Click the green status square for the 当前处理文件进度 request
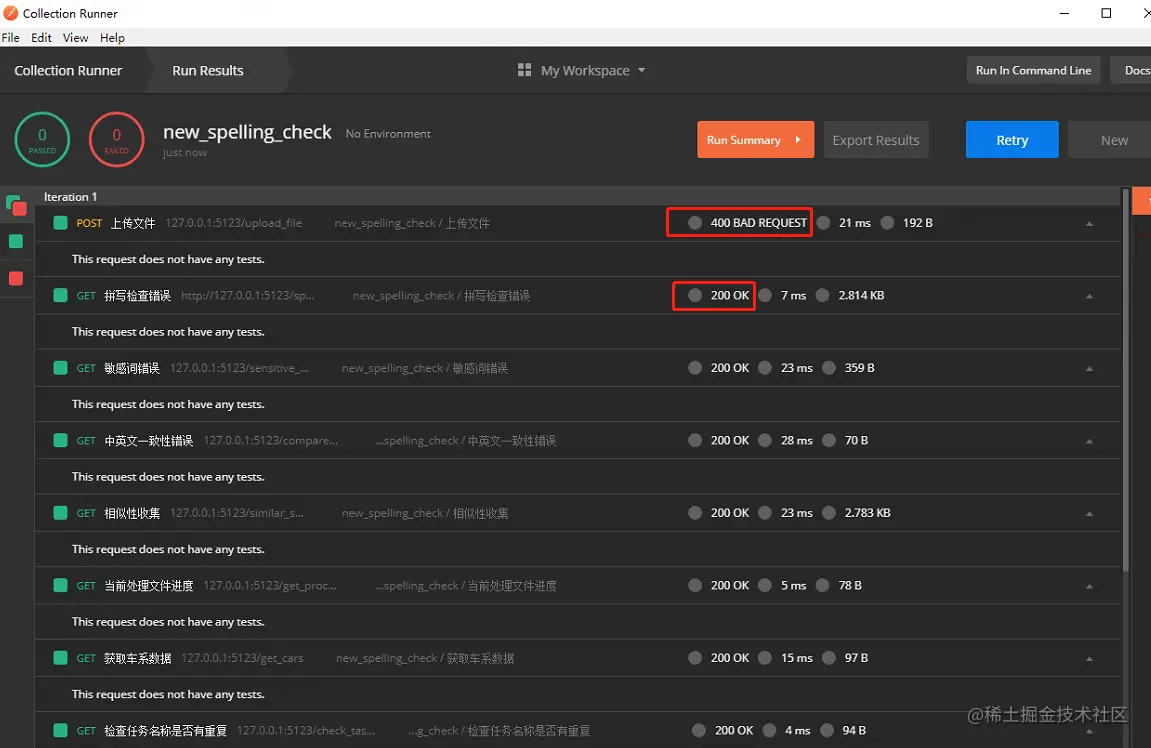Viewport: 1151px width, 748px height. pos(60,585)
